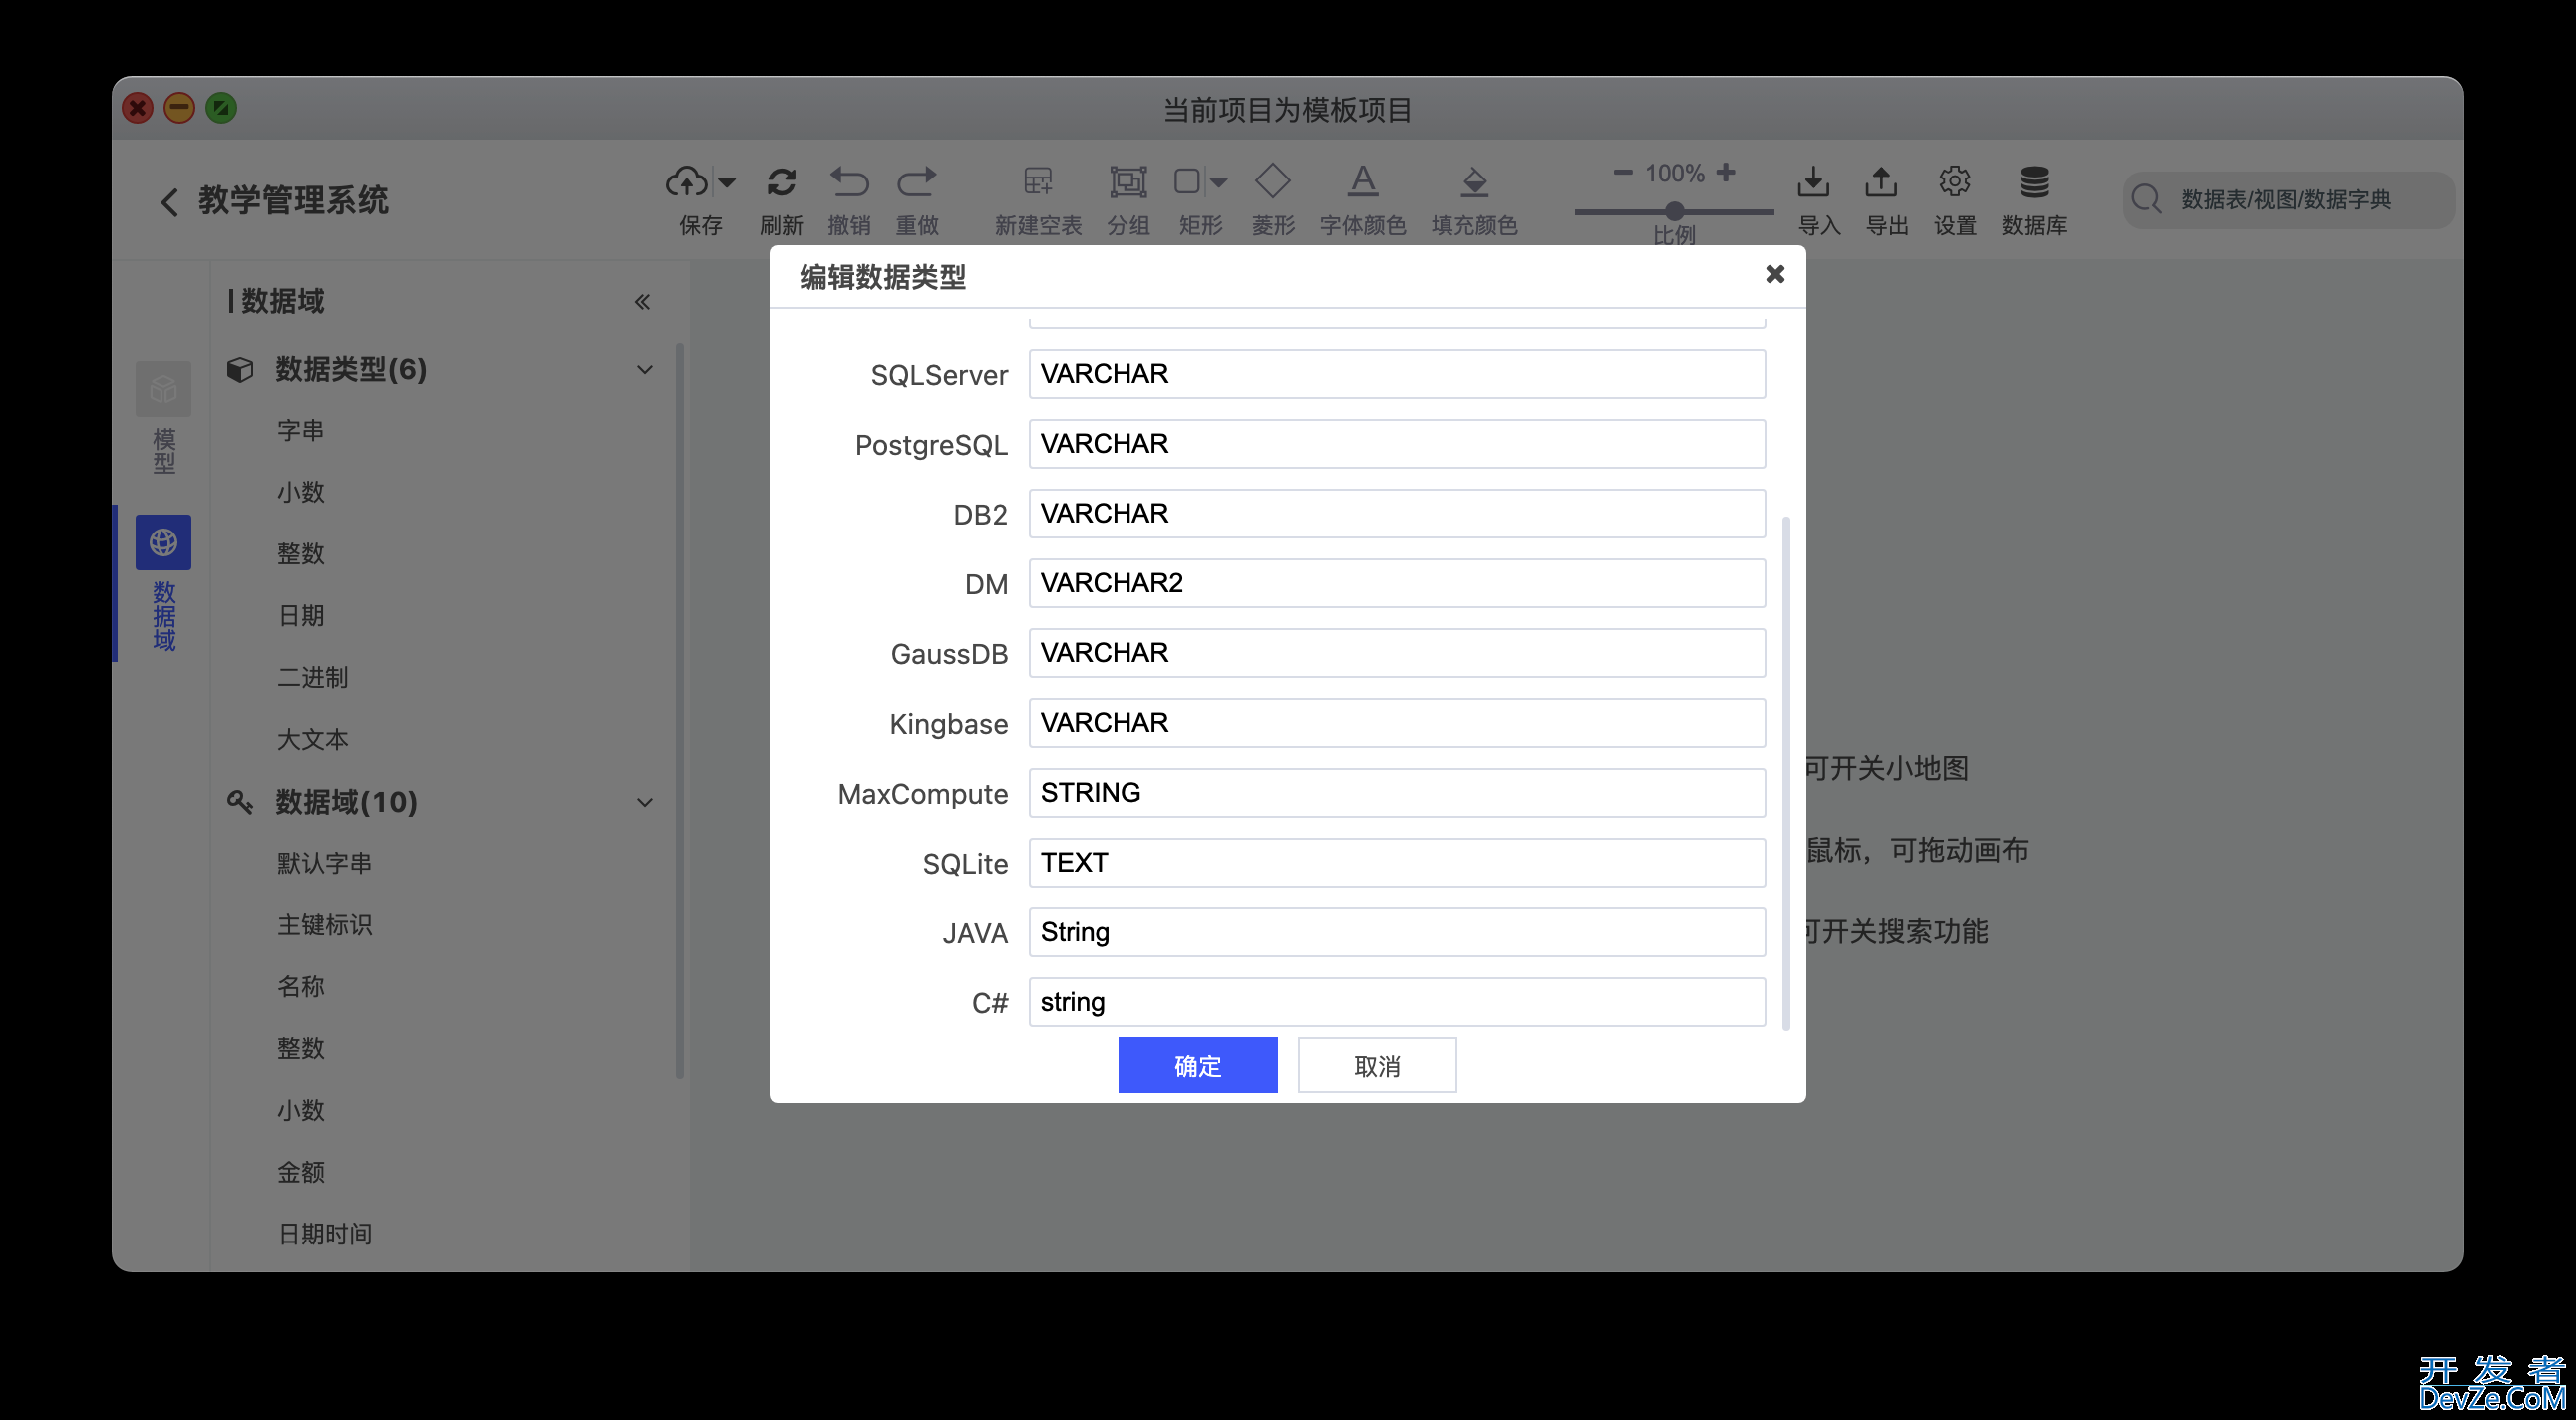Select the 二进制 data type
Viewport: 2576px width, 1420px height.
click(312, 678)
